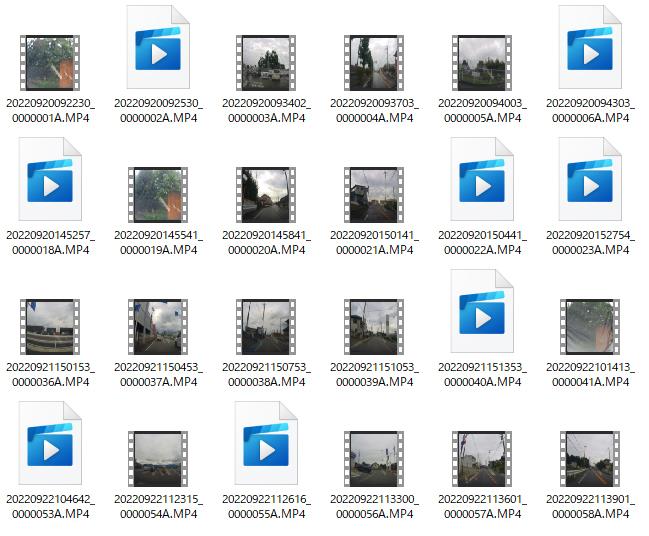Screen dimensions: 649x536
Task: Choose thumbnail for 0000057A.MP4
Action: (482, 459)
